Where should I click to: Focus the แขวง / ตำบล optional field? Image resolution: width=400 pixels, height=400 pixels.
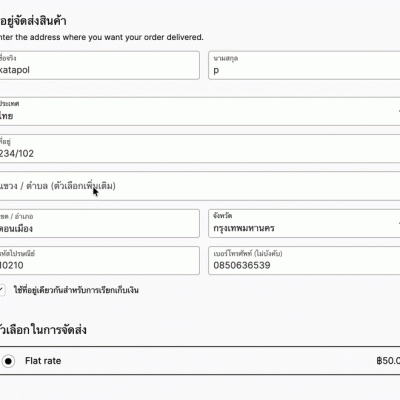click(200, 186)
